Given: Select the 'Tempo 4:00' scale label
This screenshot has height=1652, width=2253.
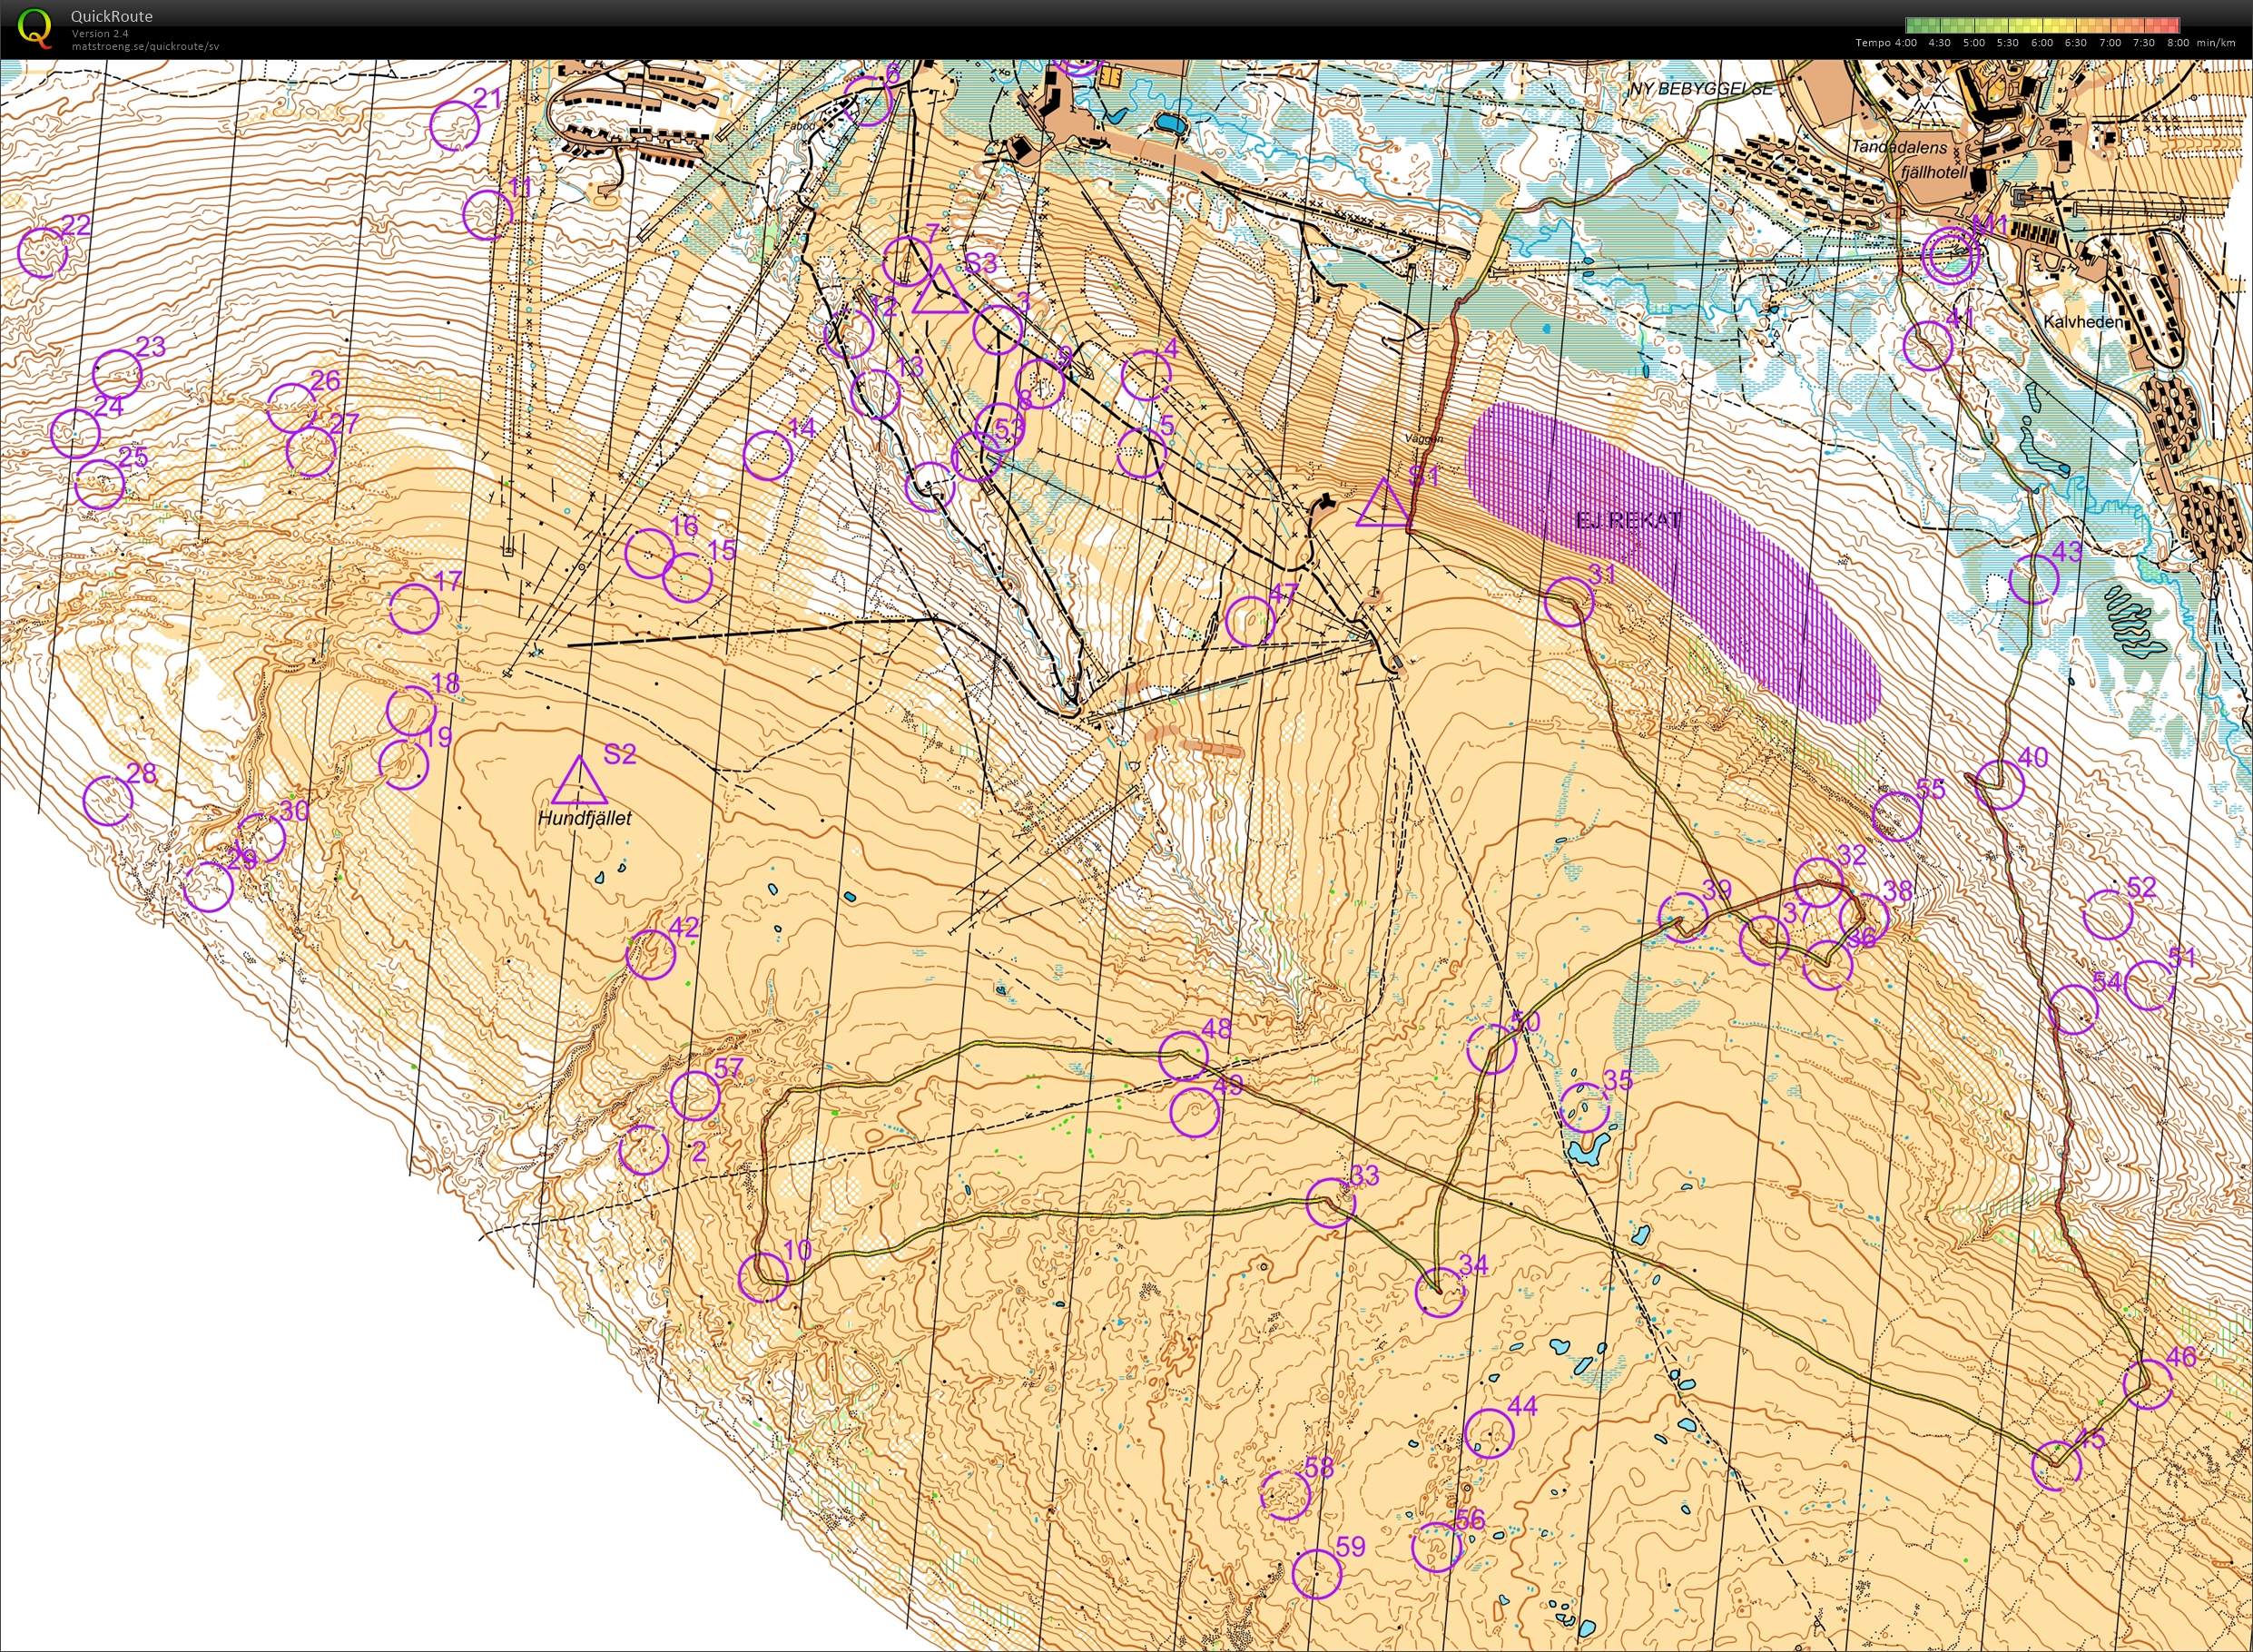Looking at the screenshot, I should point(1886,43).
